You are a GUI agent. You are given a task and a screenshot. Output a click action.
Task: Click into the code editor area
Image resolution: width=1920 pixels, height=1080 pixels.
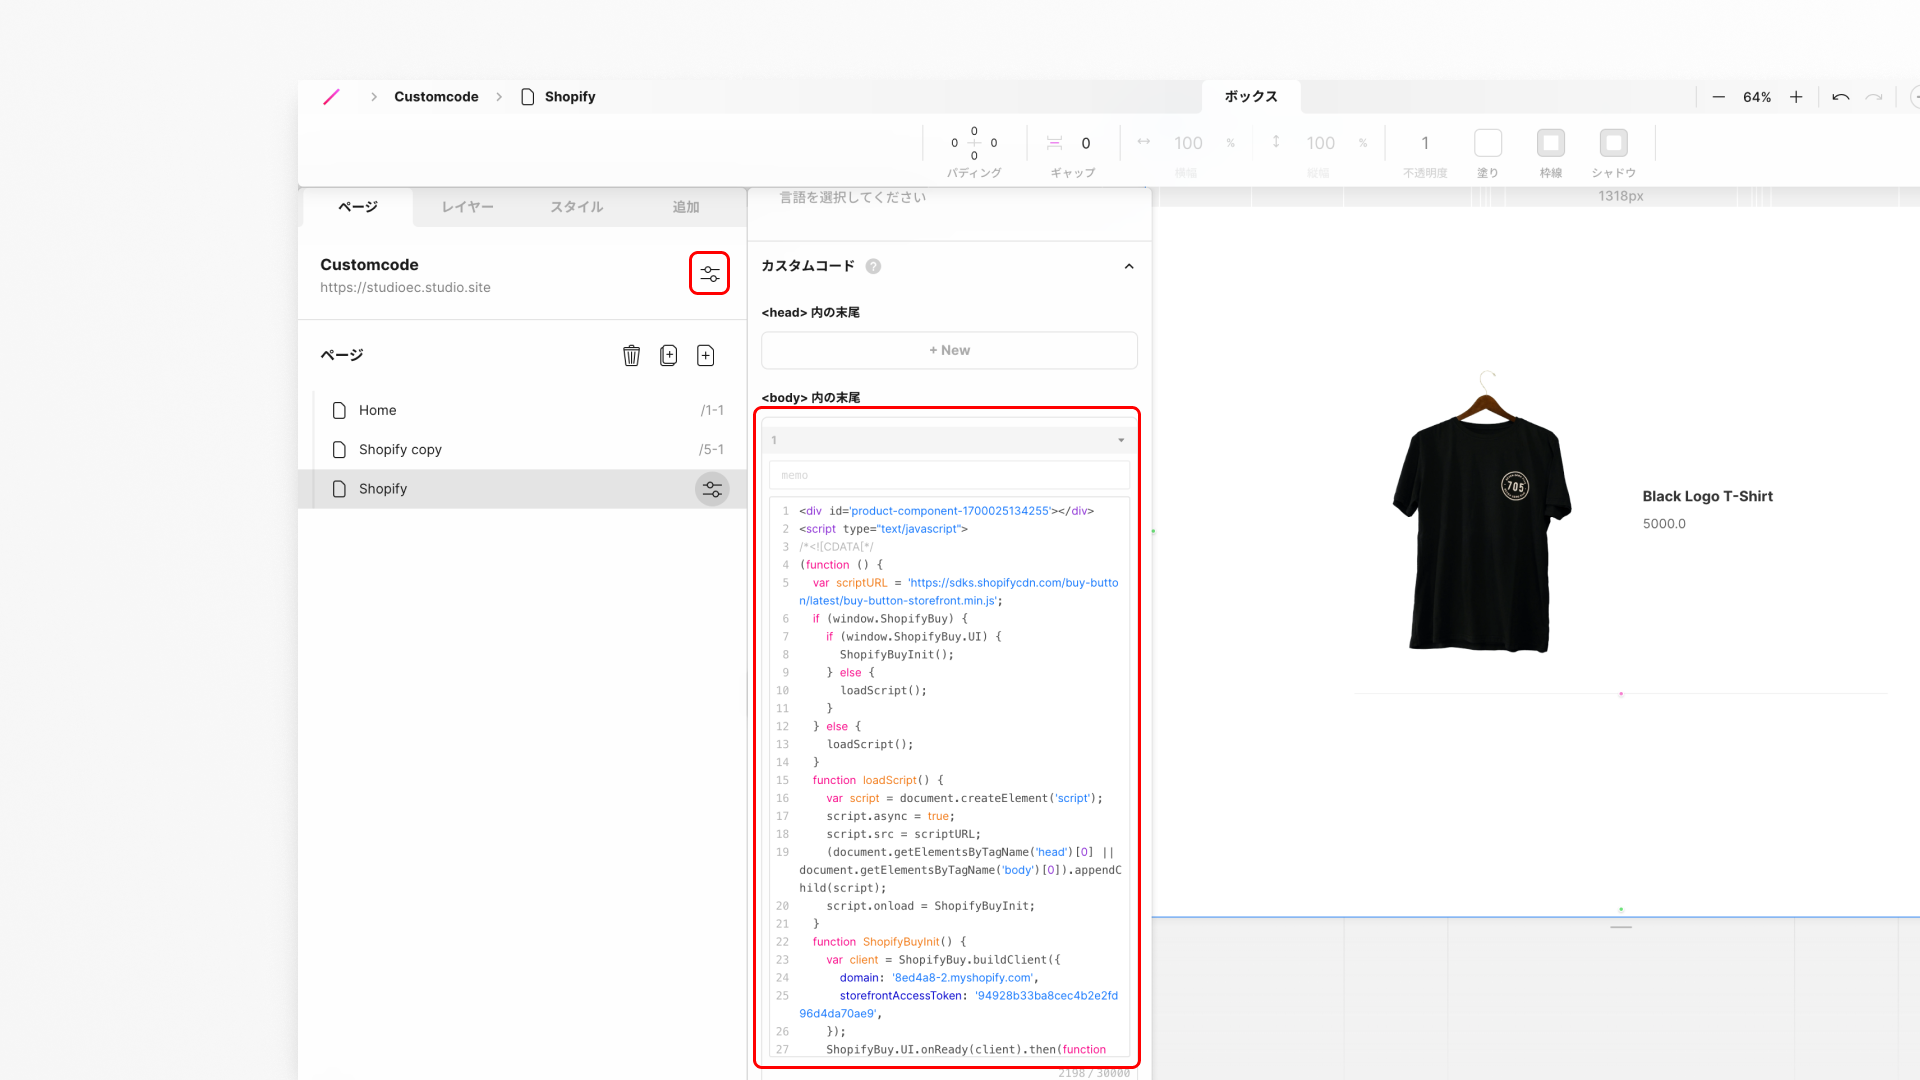coord(949,777)
